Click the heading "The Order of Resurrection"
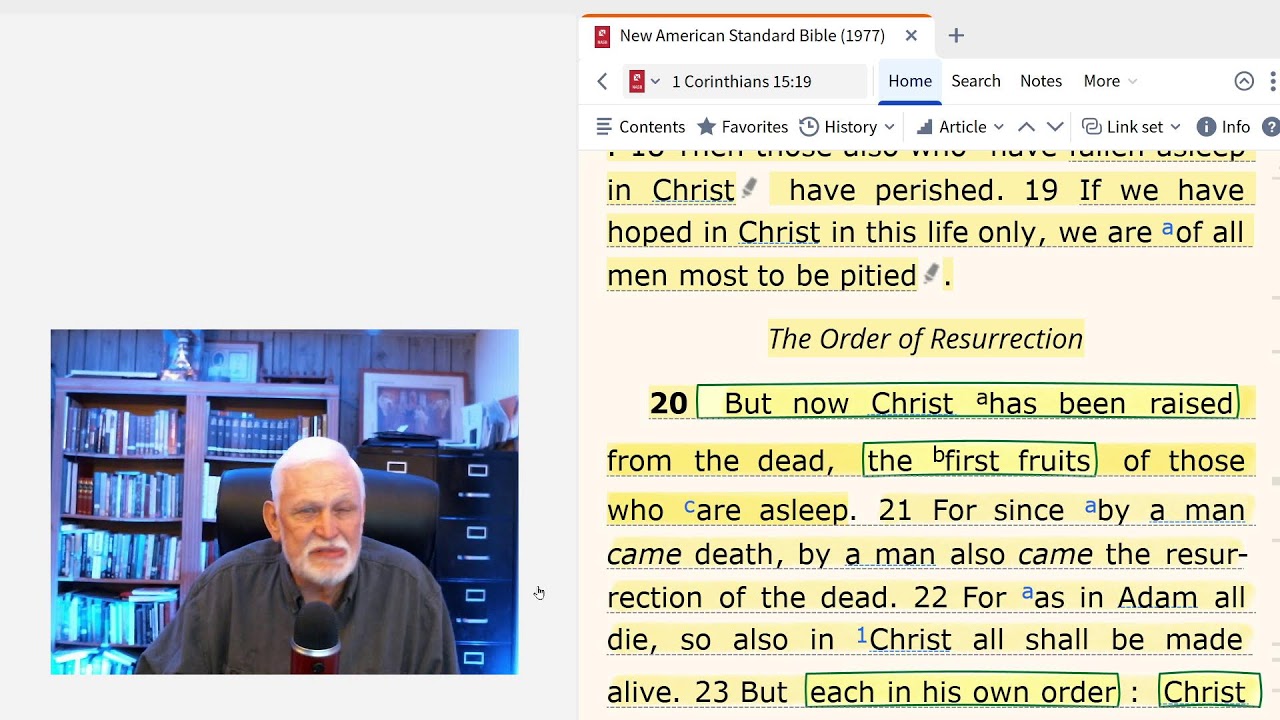This screenshot has height=720, width=1280. pyautogui.click(x=925, y=339)
